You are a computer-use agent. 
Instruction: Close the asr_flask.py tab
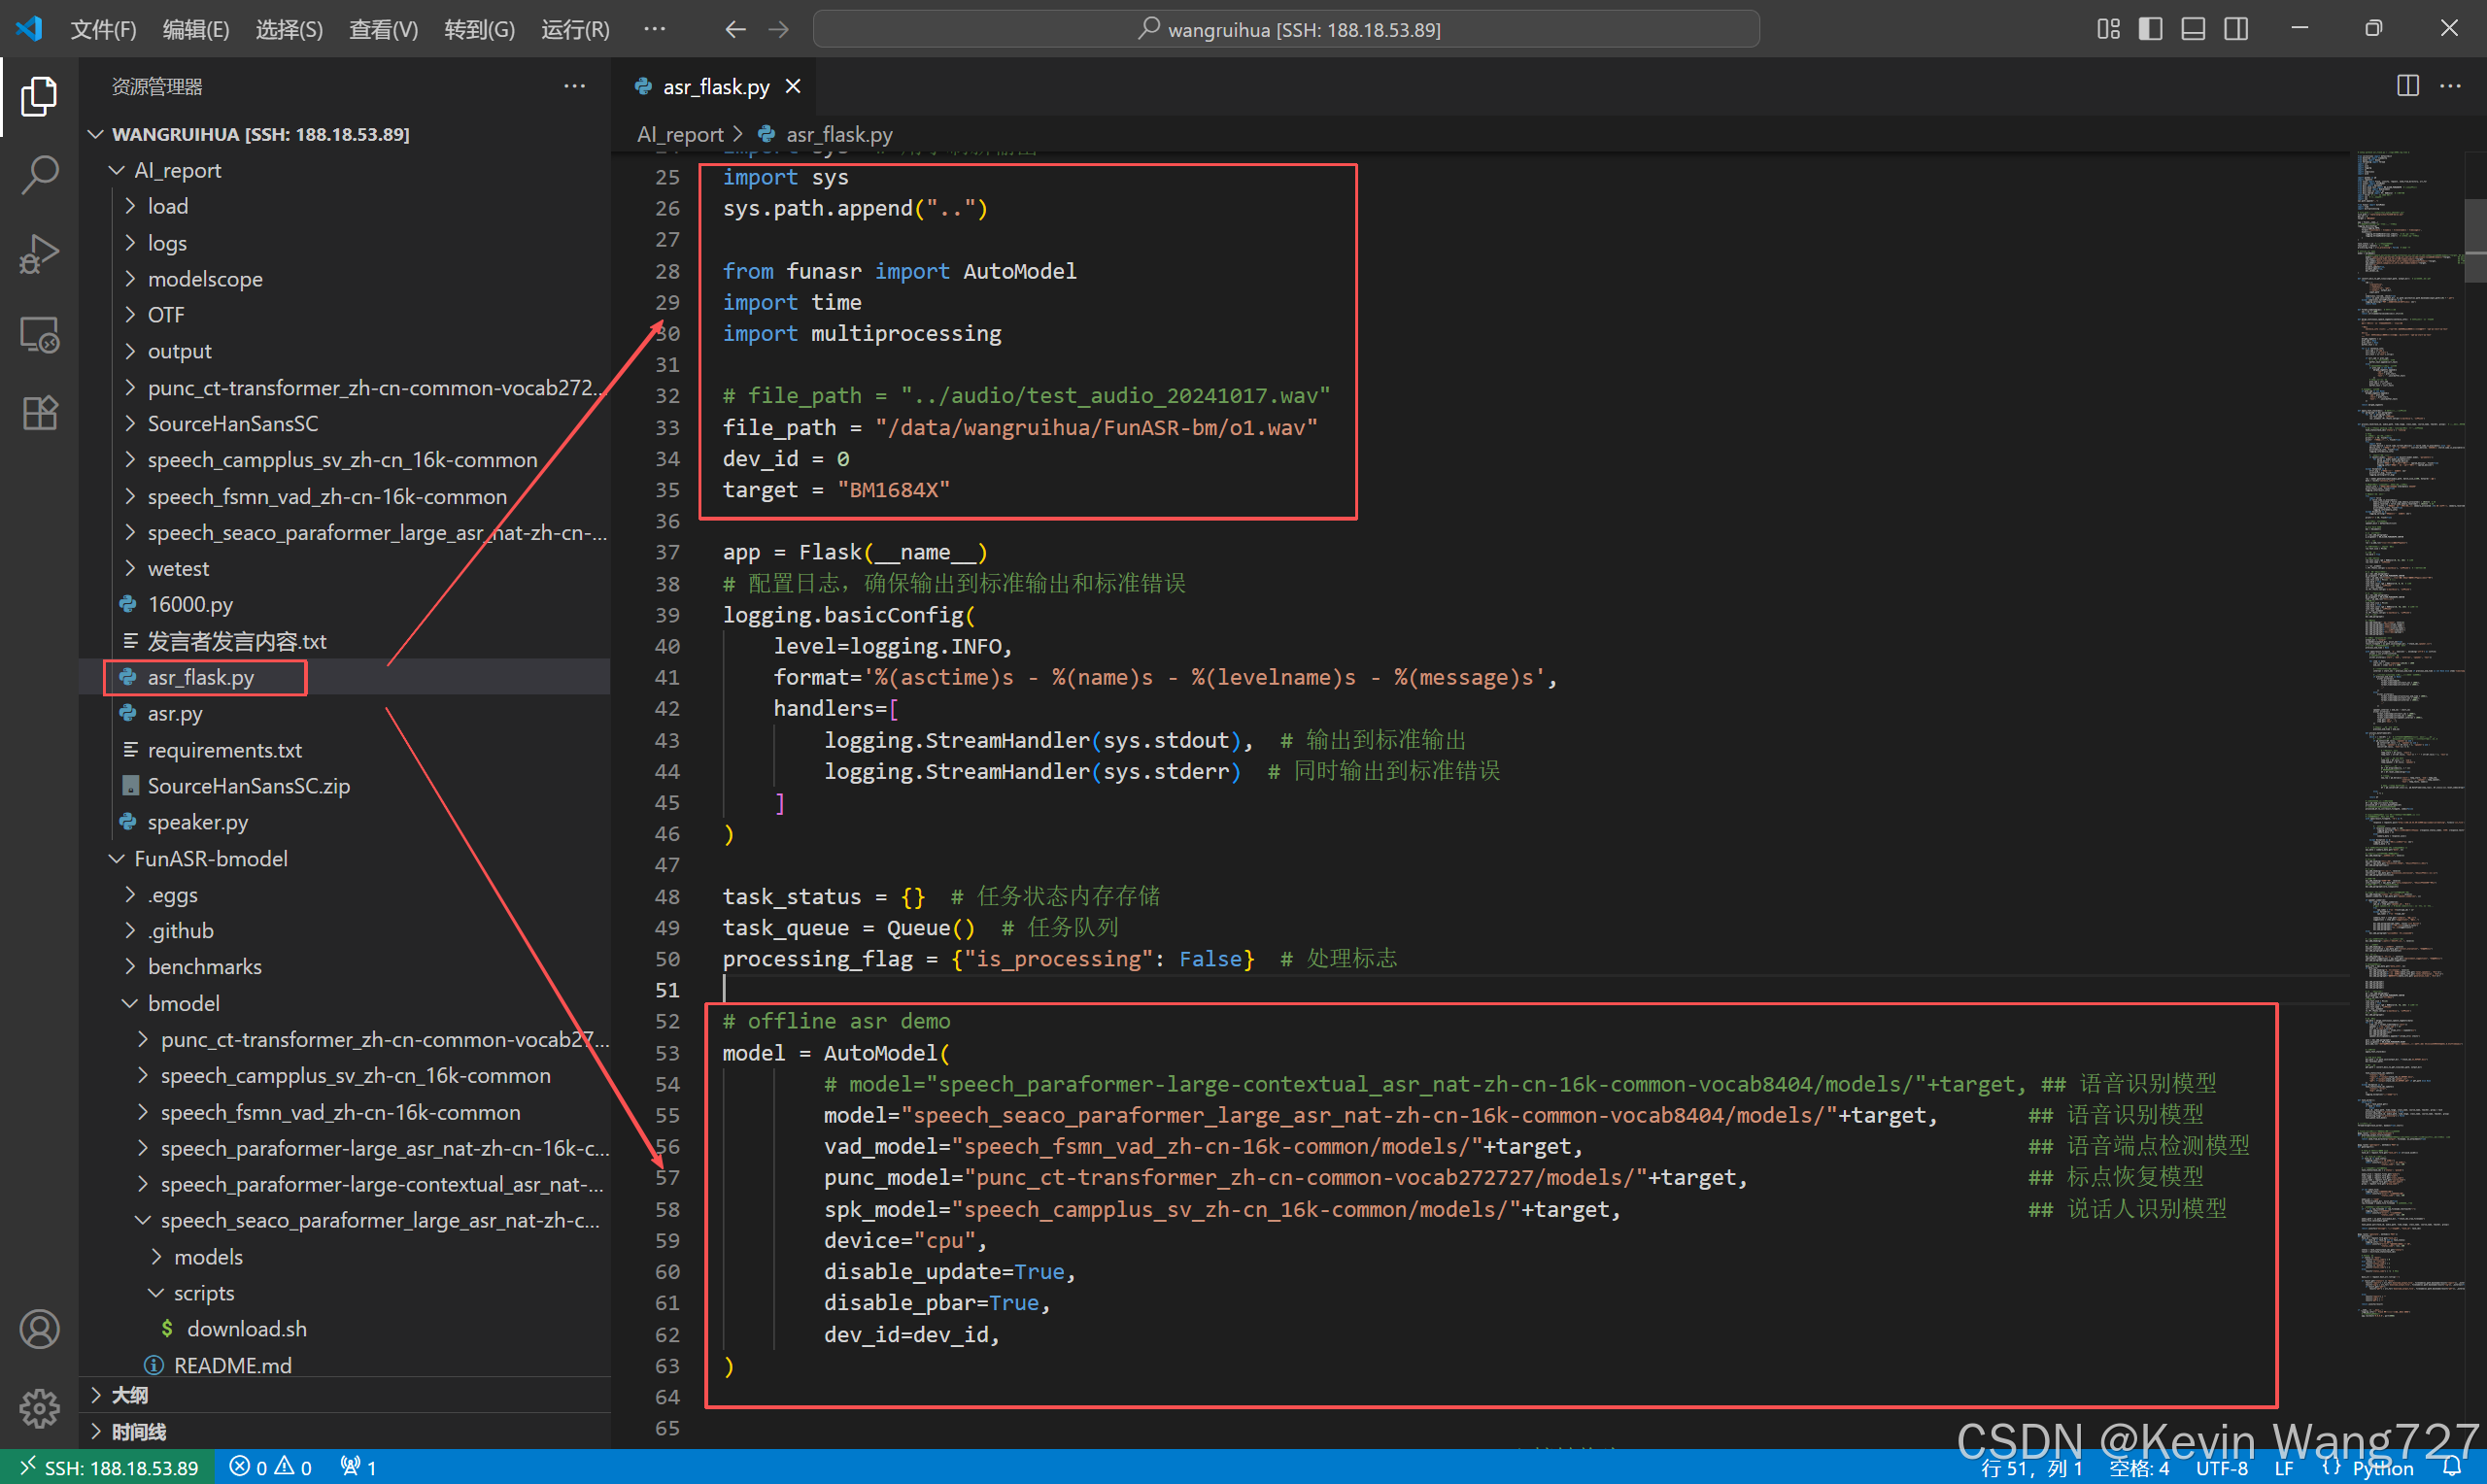tap(793, 86)
